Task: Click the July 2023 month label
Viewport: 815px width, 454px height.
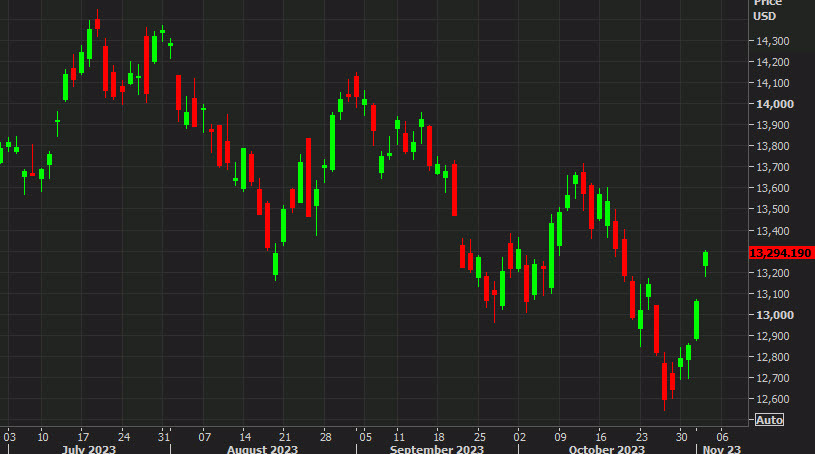Action: 89,449
